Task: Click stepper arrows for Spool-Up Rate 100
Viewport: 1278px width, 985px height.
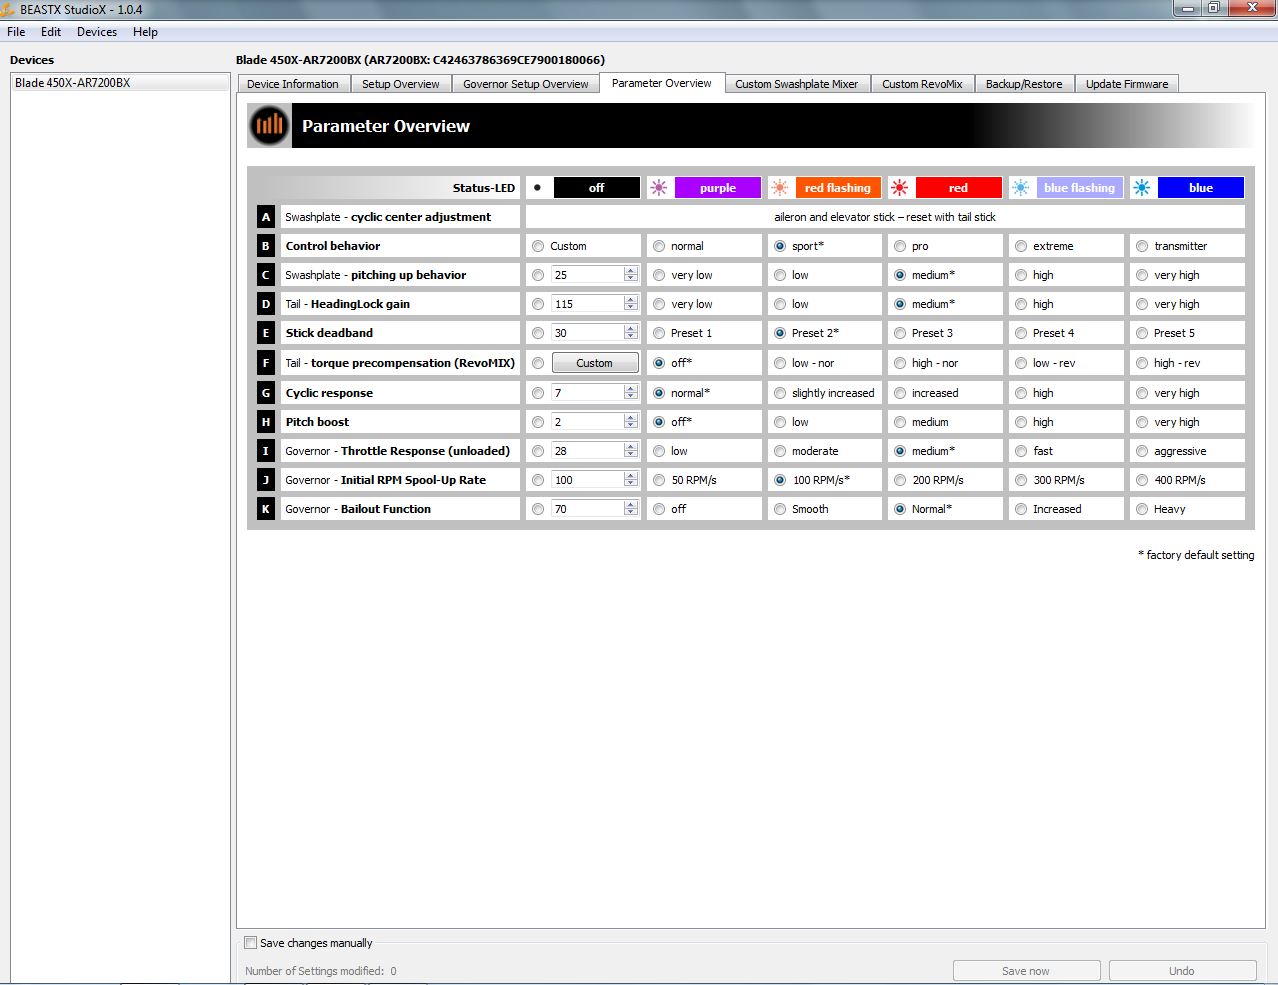Action: coord(631,480)
